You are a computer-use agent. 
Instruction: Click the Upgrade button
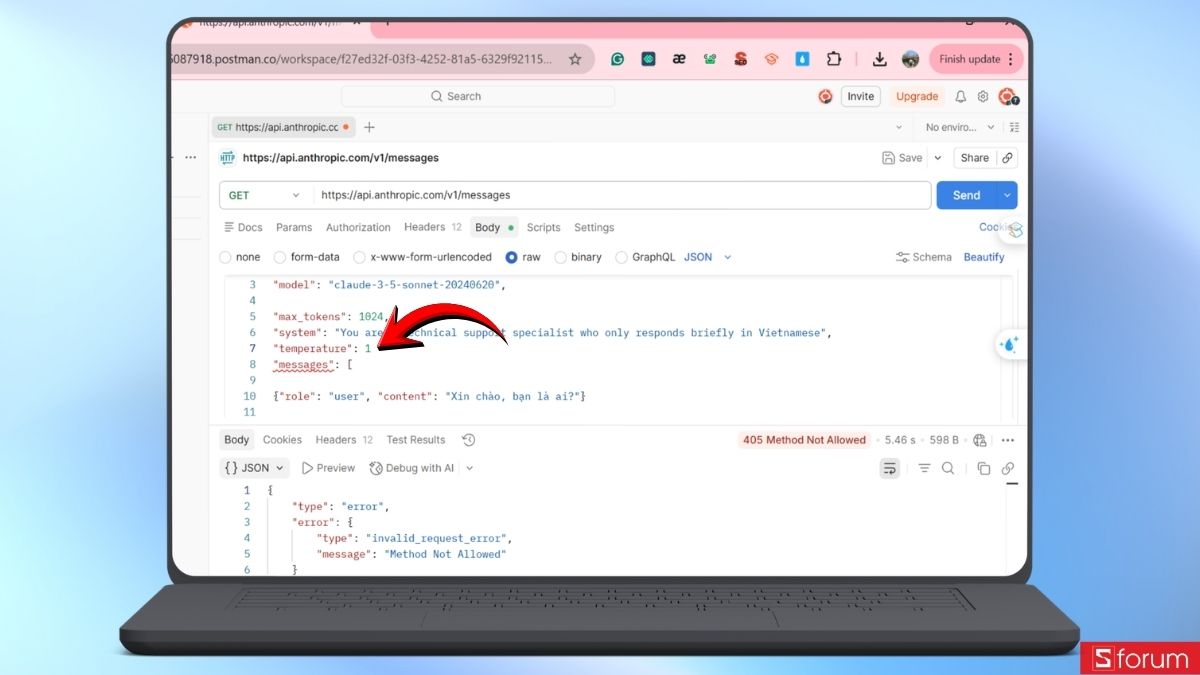pyautogui.click(x=917, y=97)
